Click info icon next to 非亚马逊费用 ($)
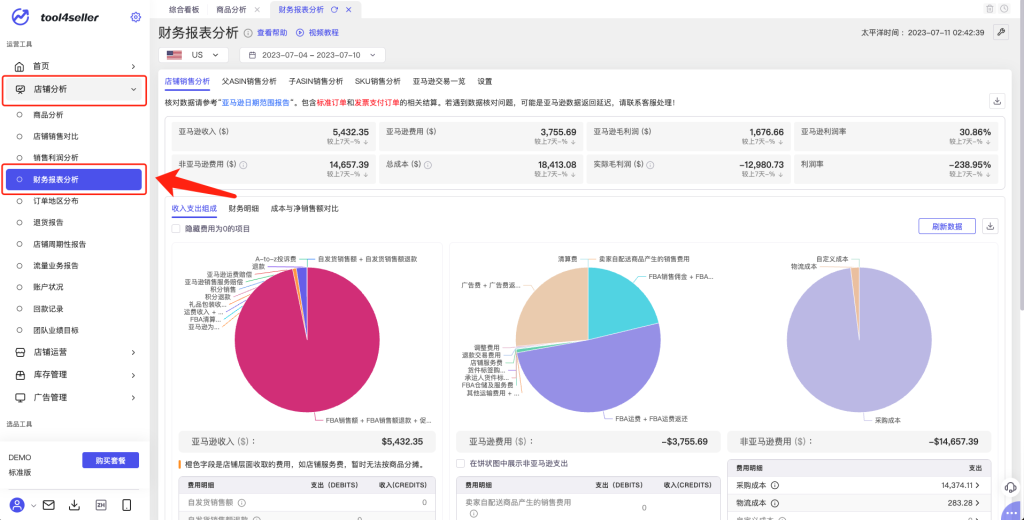1024x520 pixels. (x=244, y=165)
